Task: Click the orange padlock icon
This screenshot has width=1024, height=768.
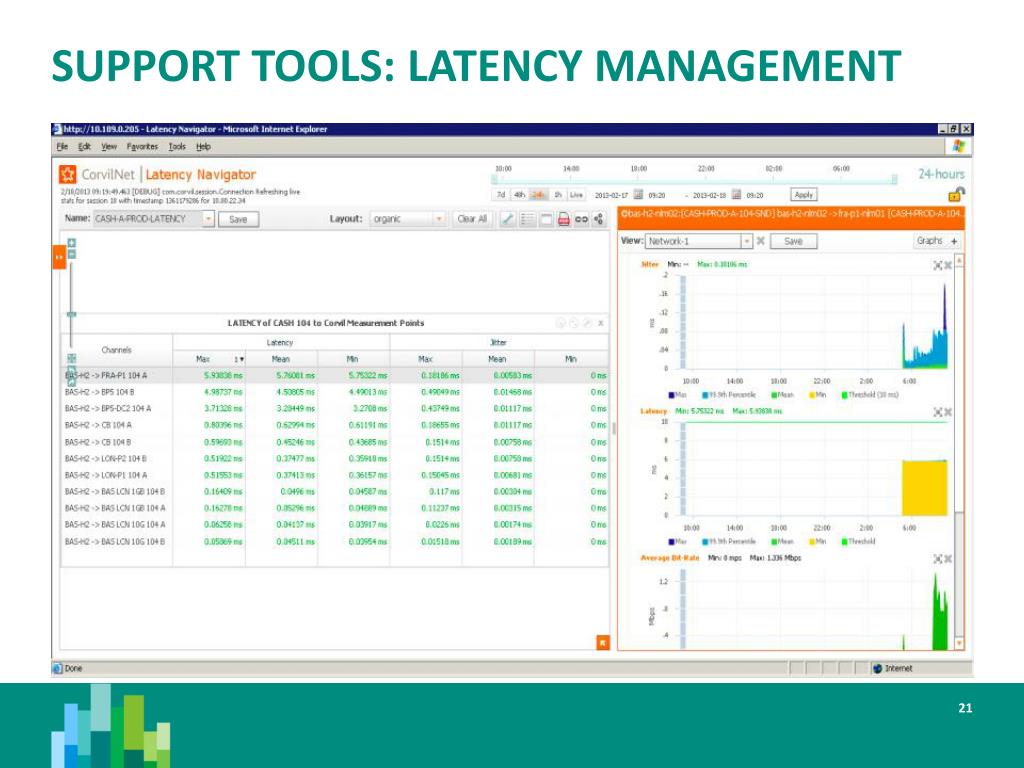Action: (957, 194)
